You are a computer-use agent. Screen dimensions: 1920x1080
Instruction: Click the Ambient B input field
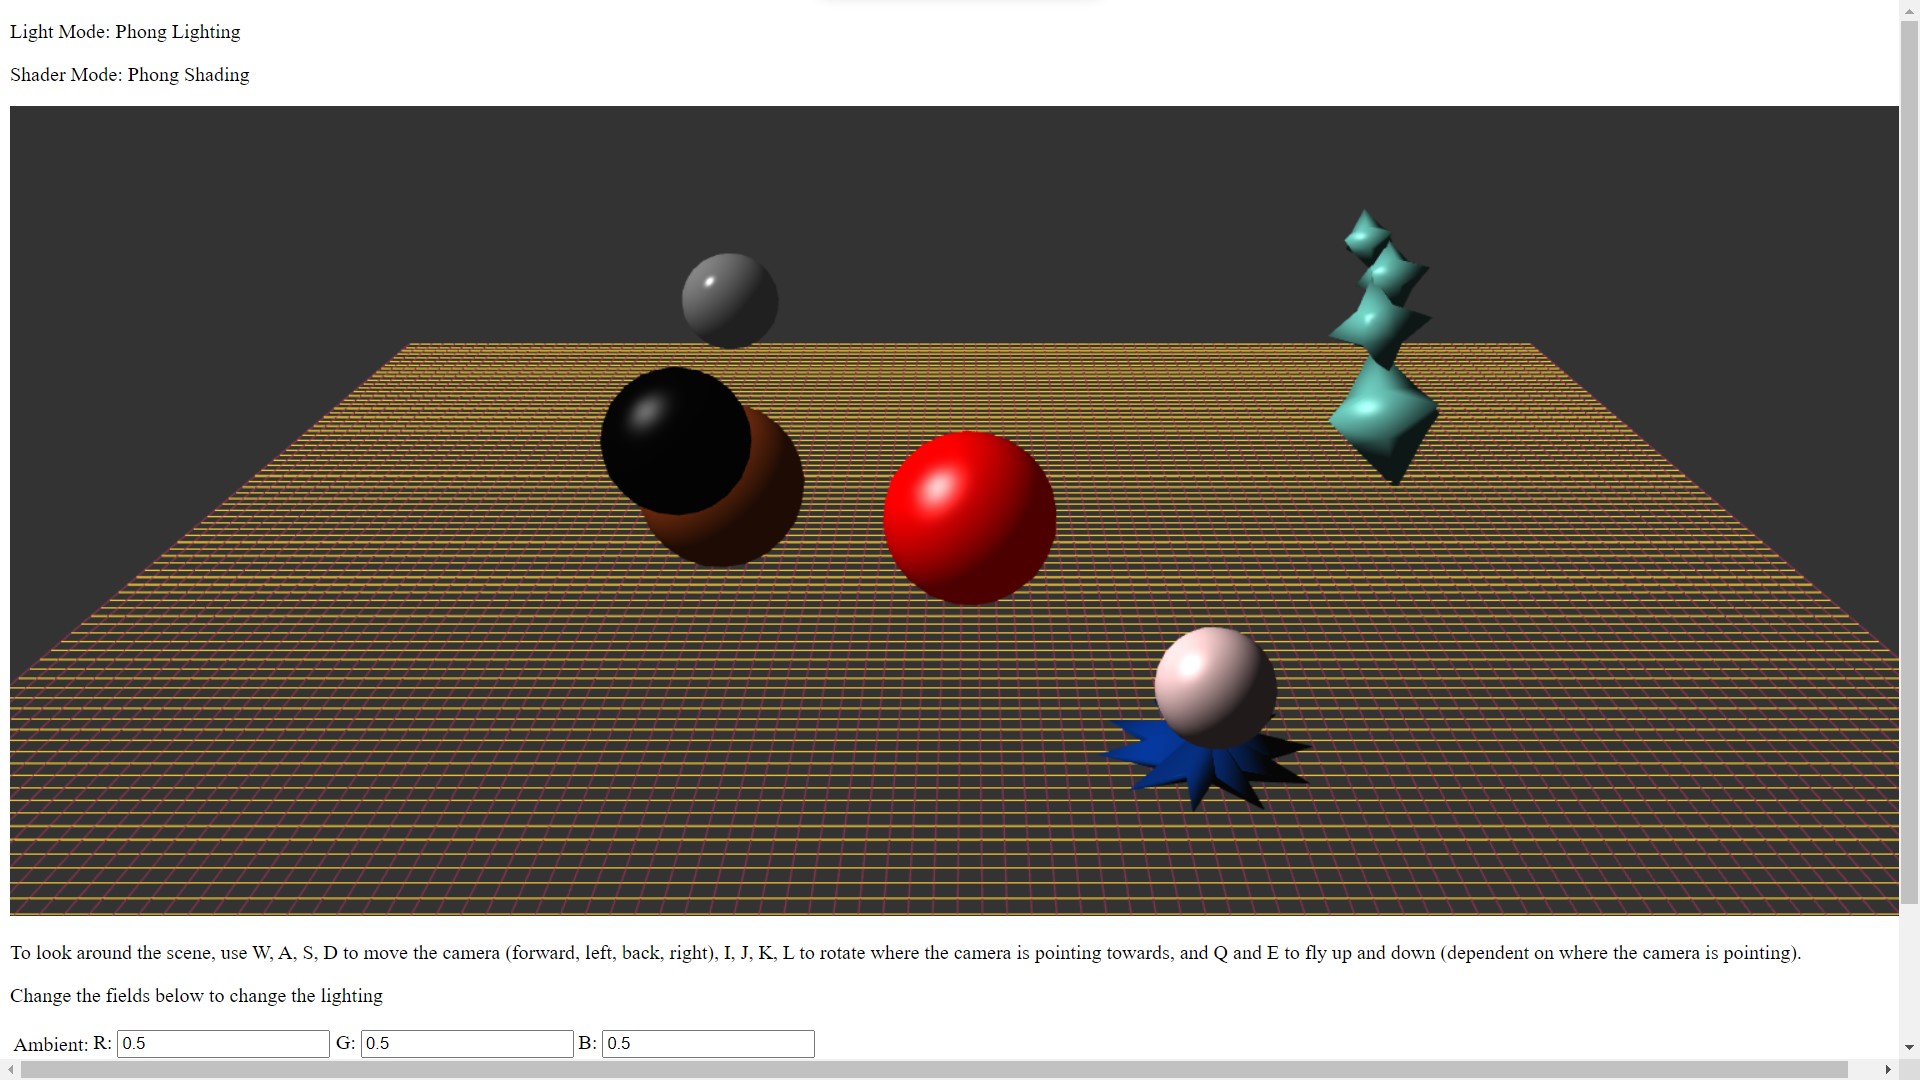pyautogui.click(x=708, y=1043)
